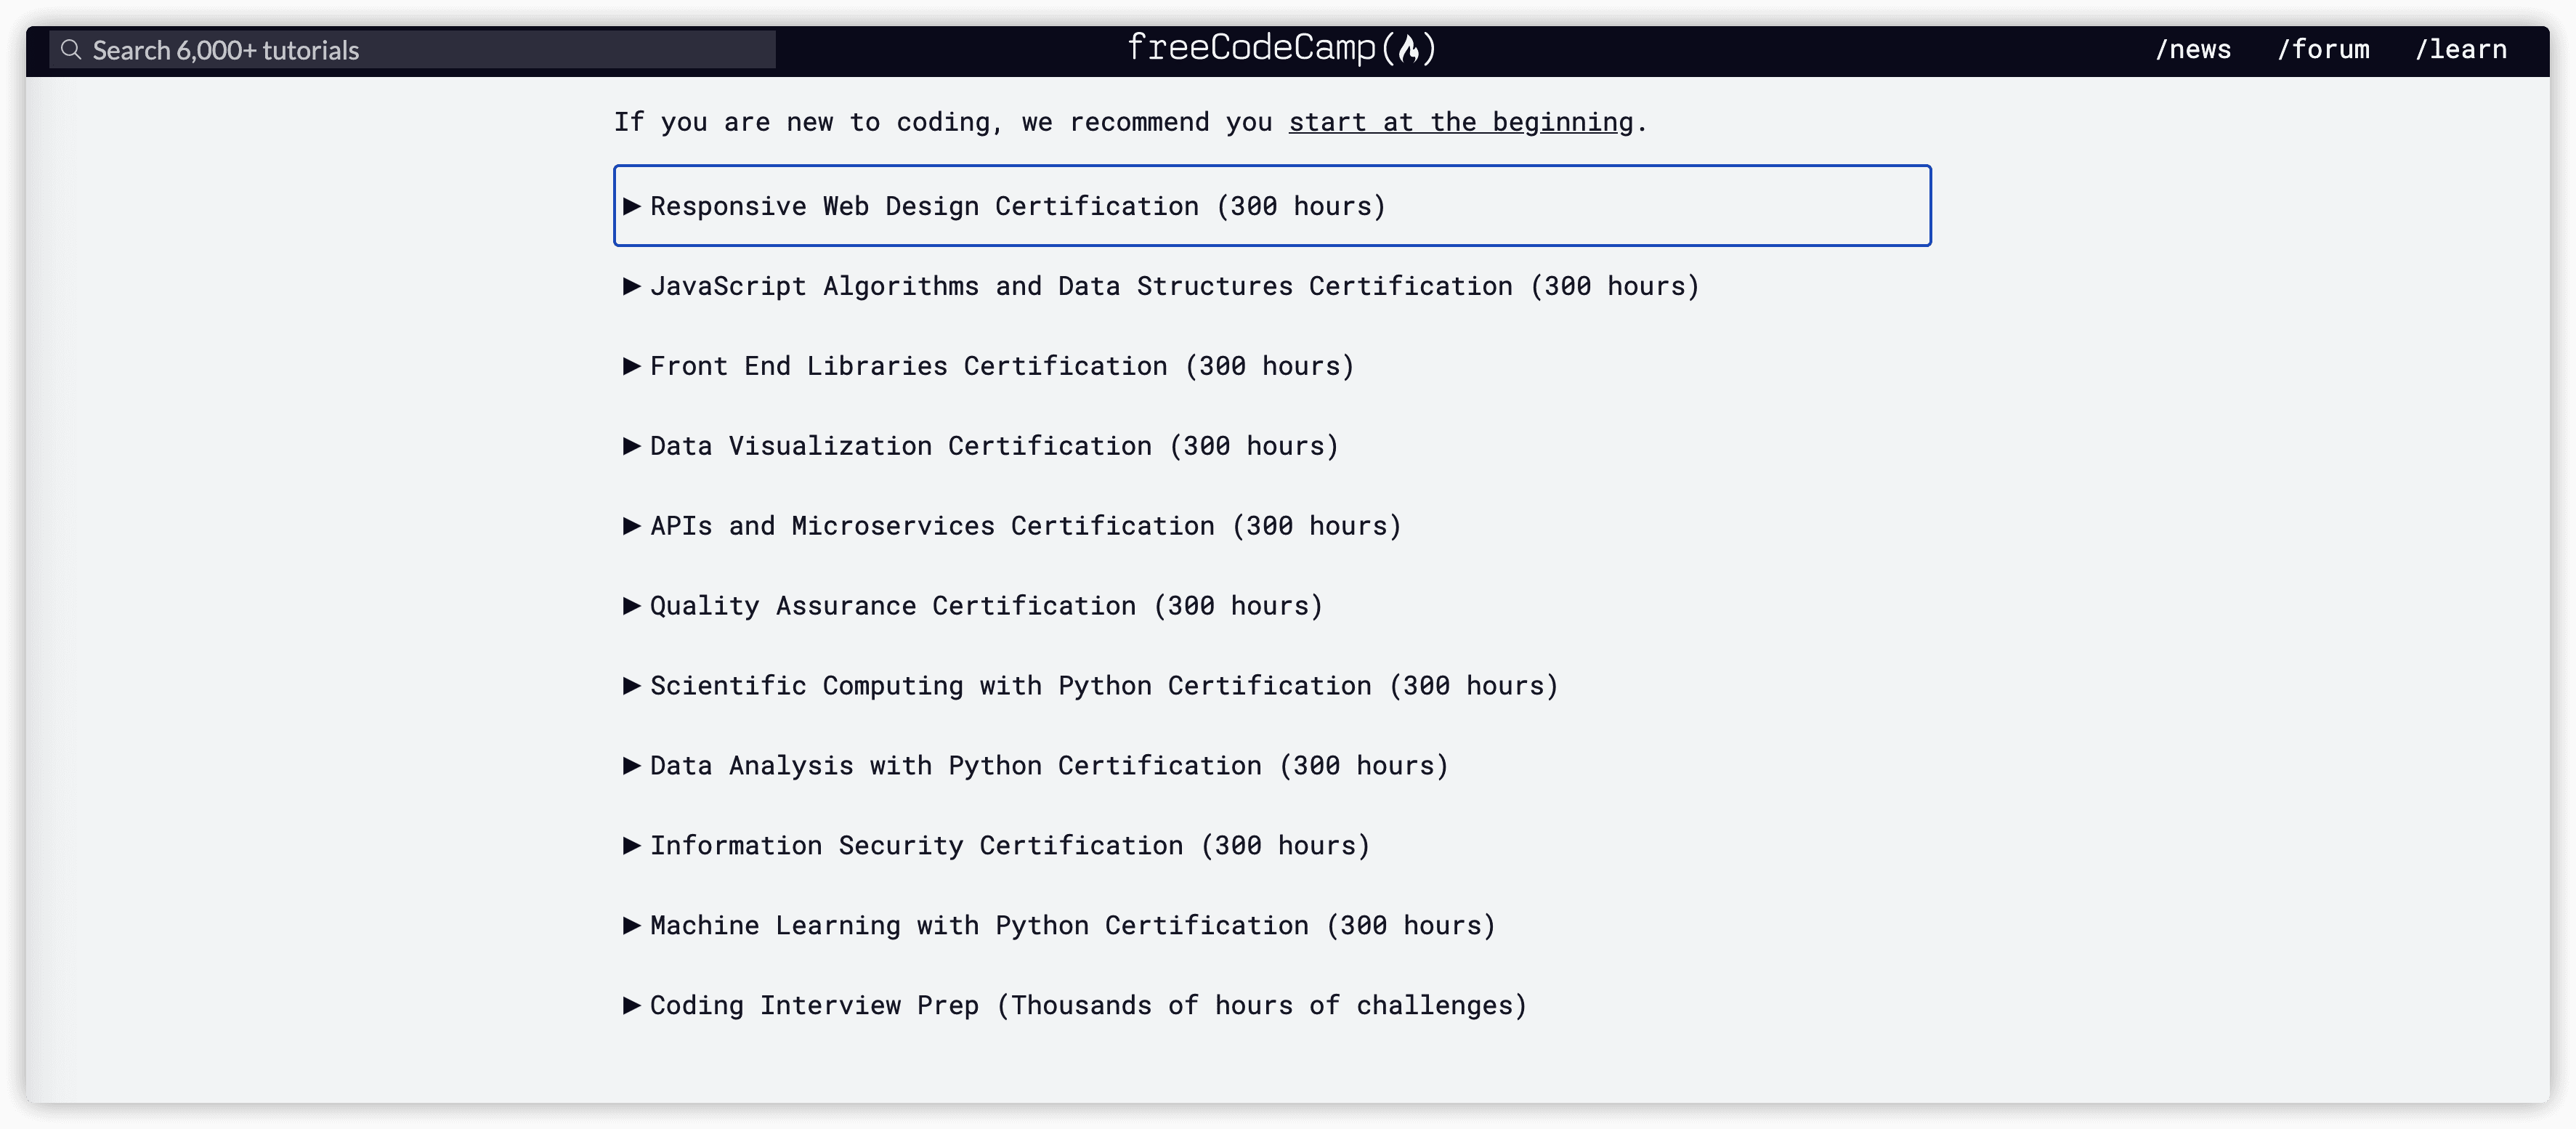Viewport: 2576px width, 1129px height.
Task: Click the freeCodeCamp flame logo
Action: click(1409, 48)
